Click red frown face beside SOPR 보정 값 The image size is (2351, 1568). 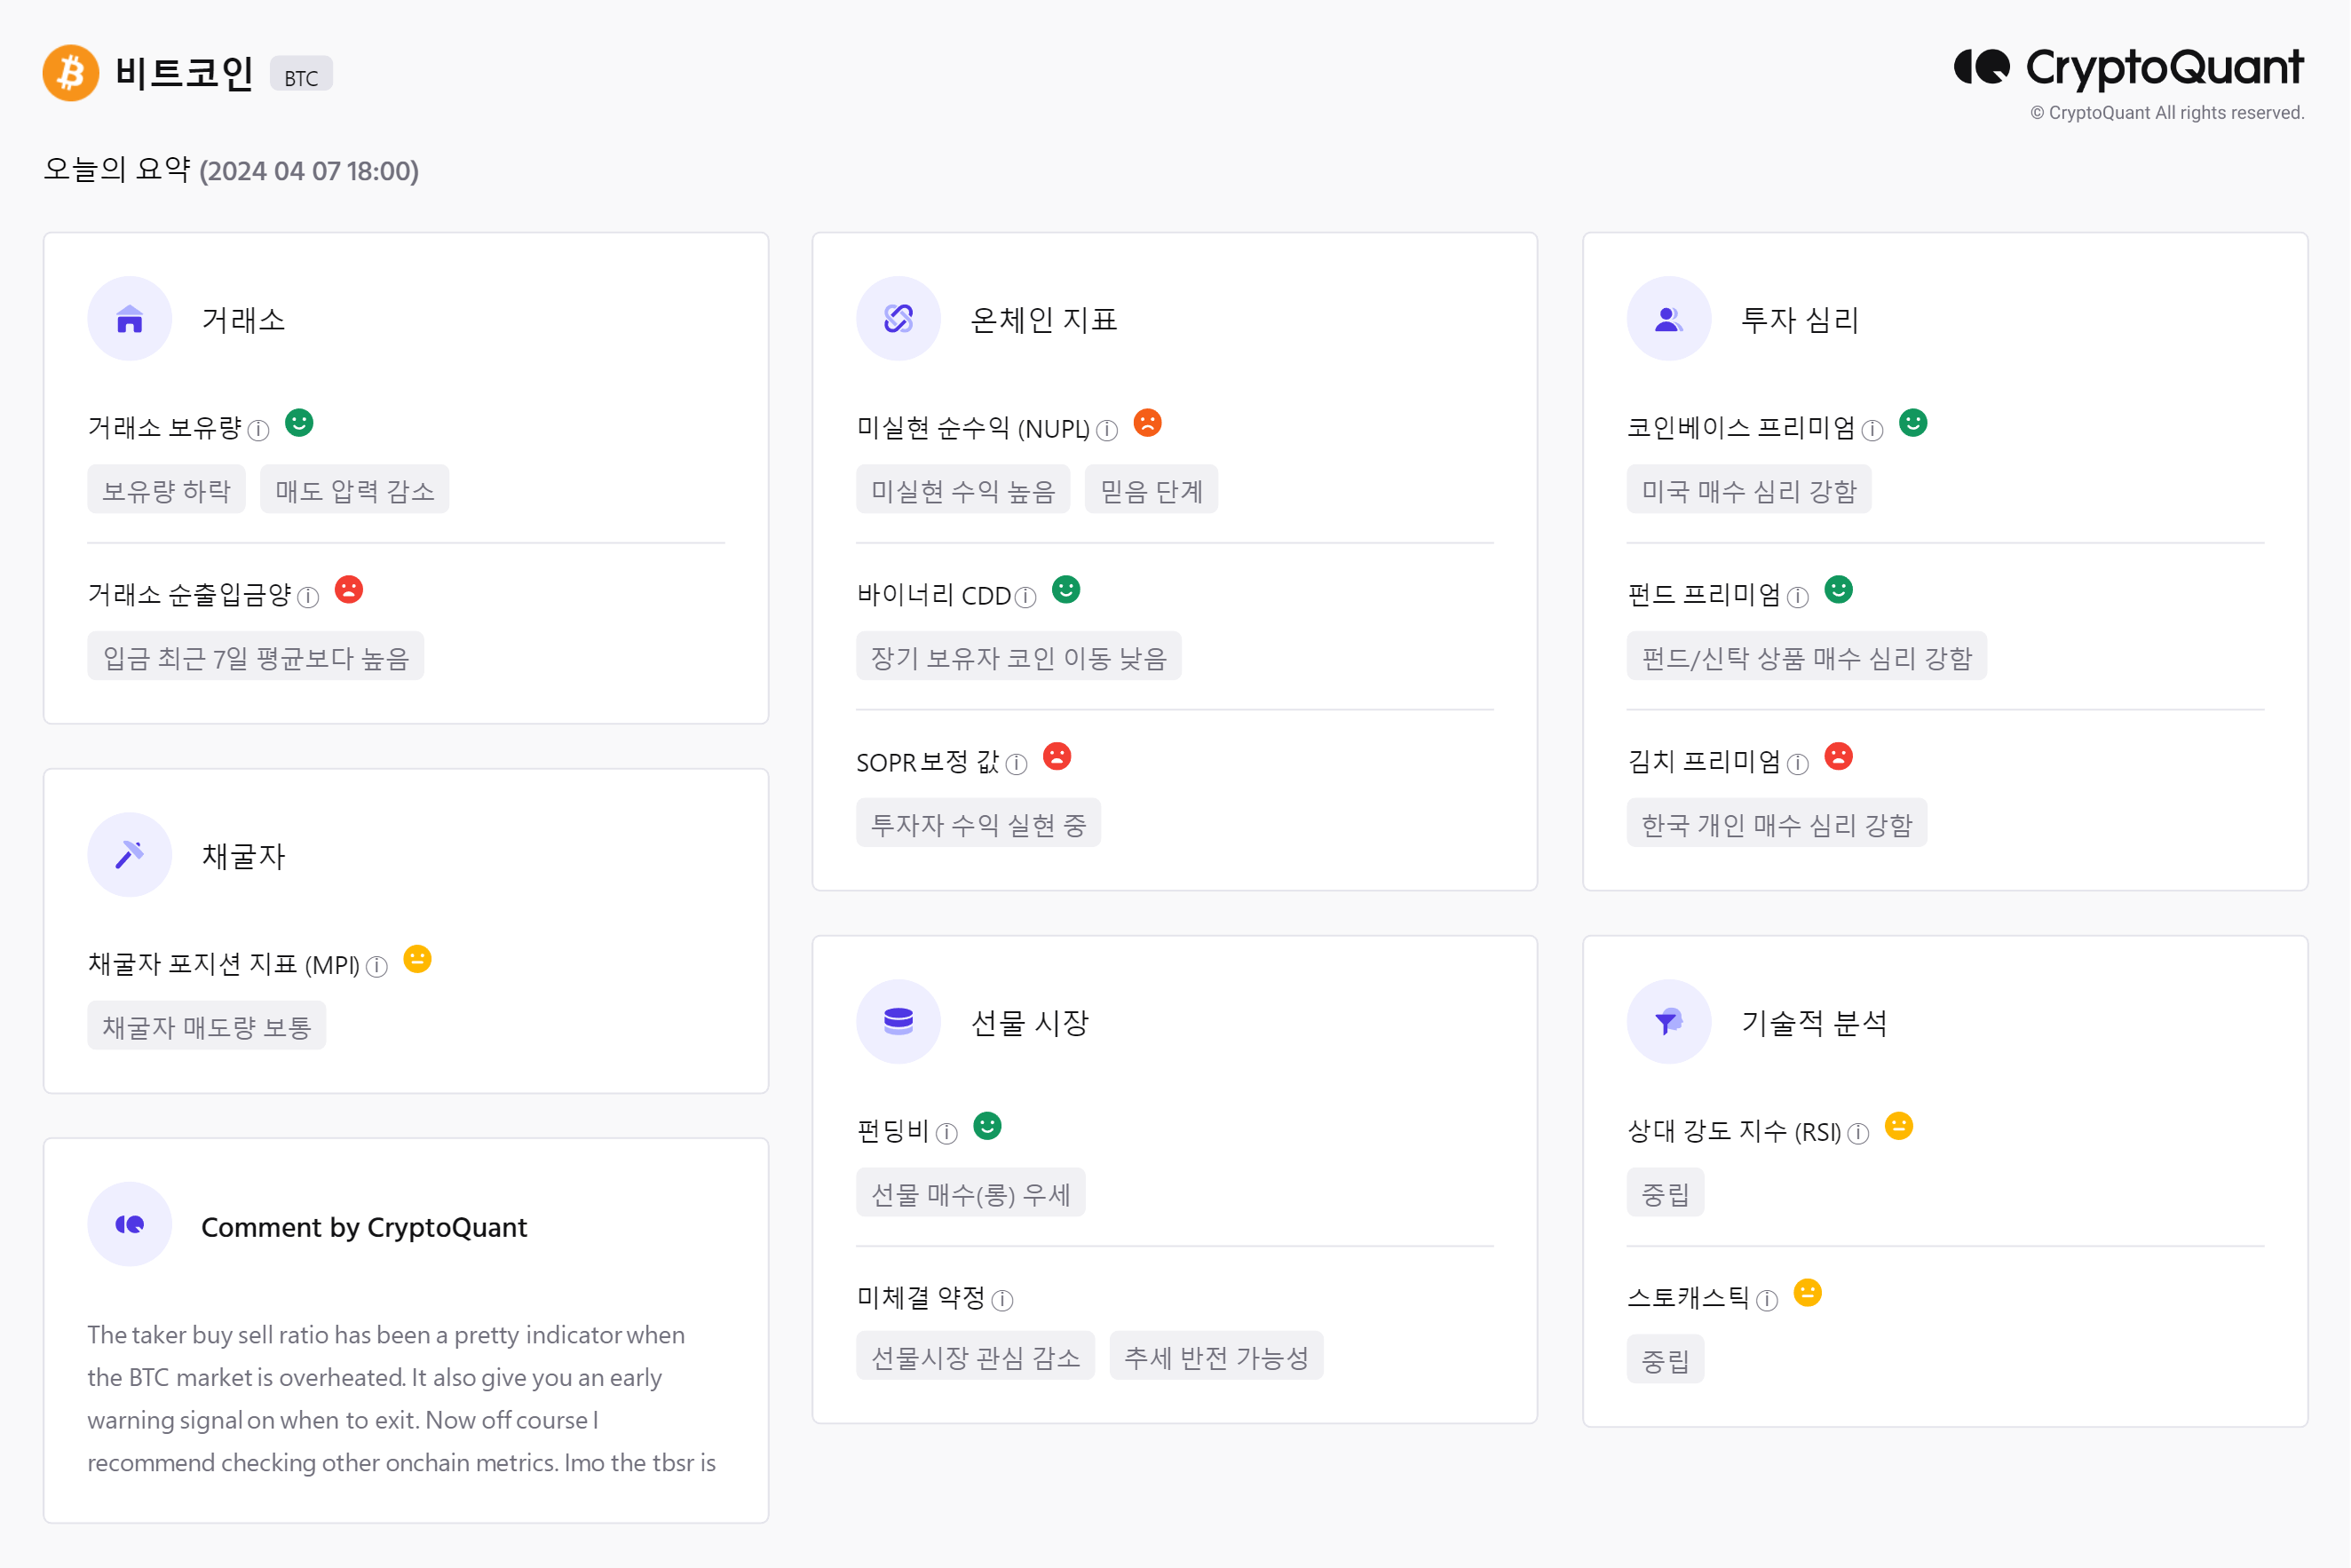click(1058, 757)
